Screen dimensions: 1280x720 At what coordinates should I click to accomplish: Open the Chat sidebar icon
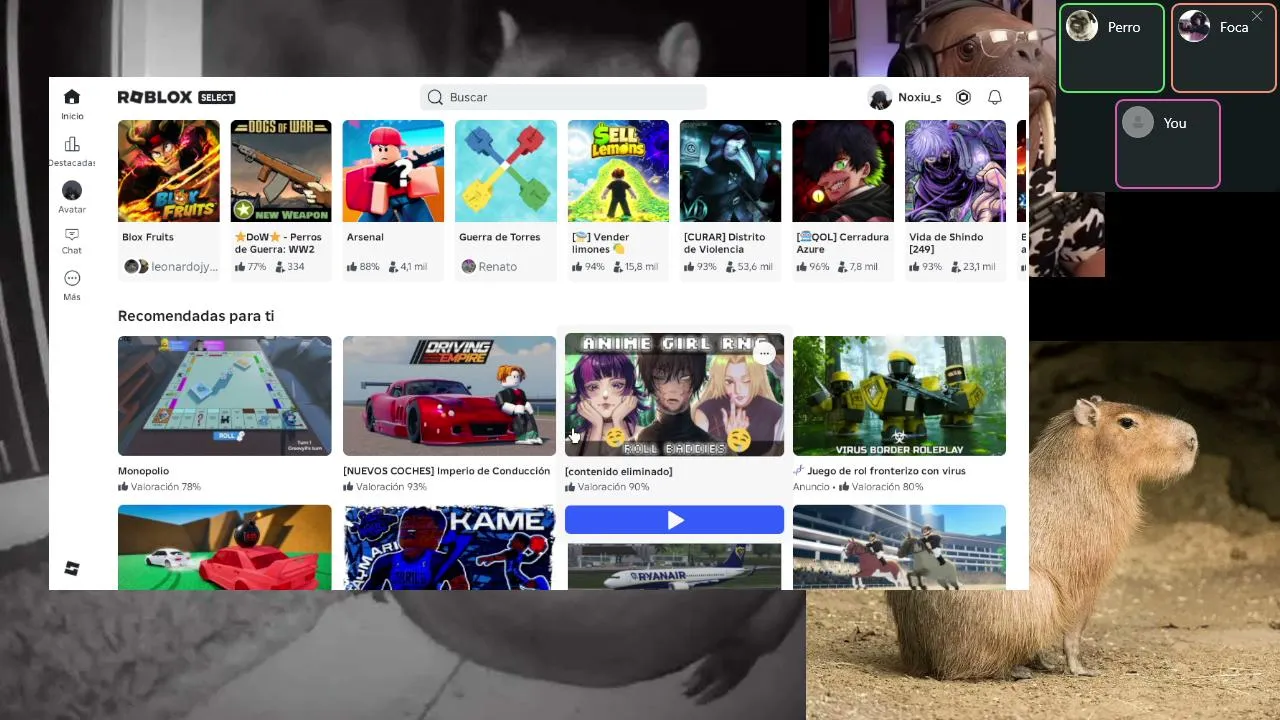click(72, 234)
